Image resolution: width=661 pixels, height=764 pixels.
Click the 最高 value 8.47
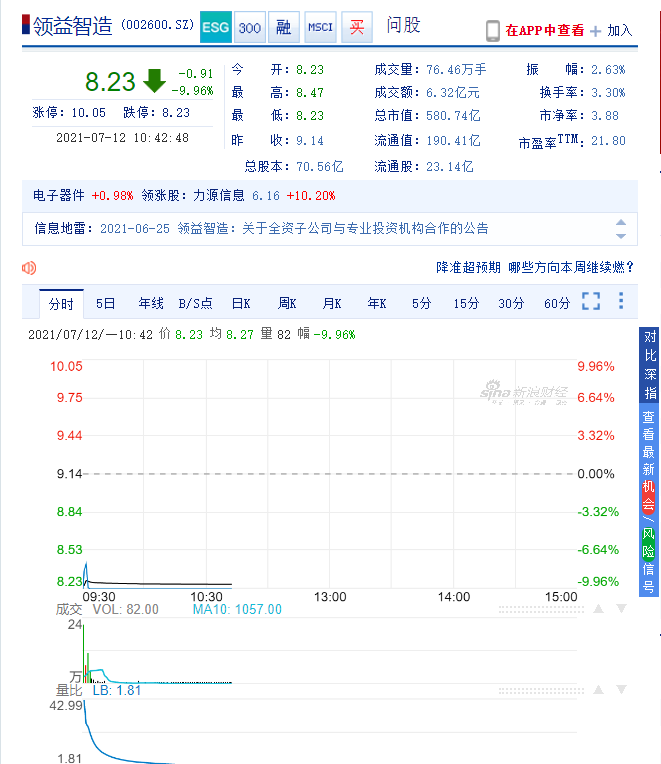click(x=310, y=93)
